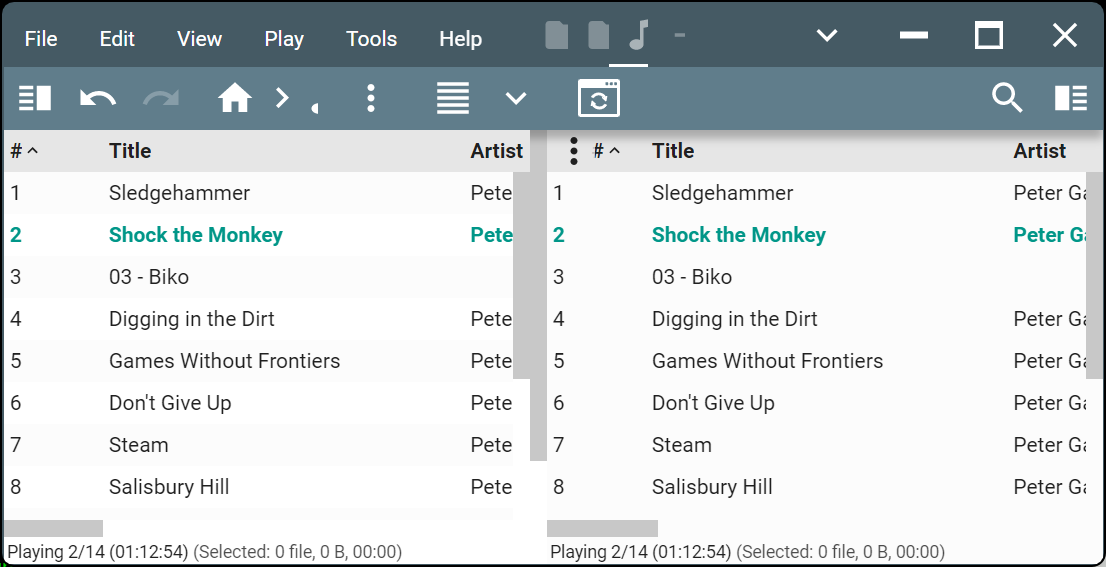The image size is (1106, 567).
Task: Switch to the music note tab
Action: click(x=638, y=37)
